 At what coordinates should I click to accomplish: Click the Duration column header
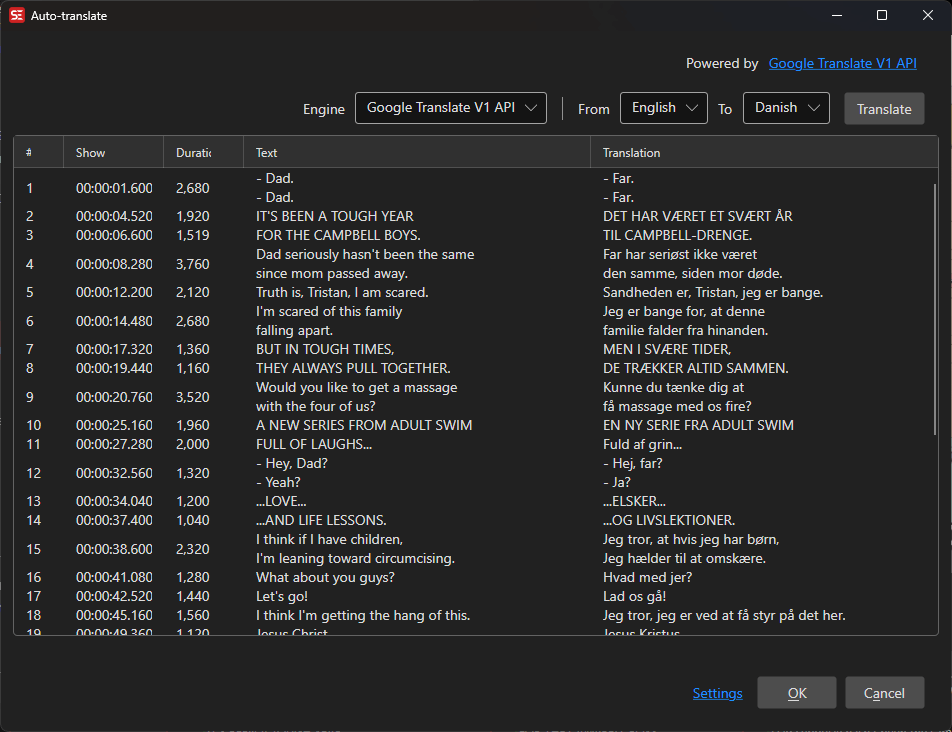pos(203,153)
